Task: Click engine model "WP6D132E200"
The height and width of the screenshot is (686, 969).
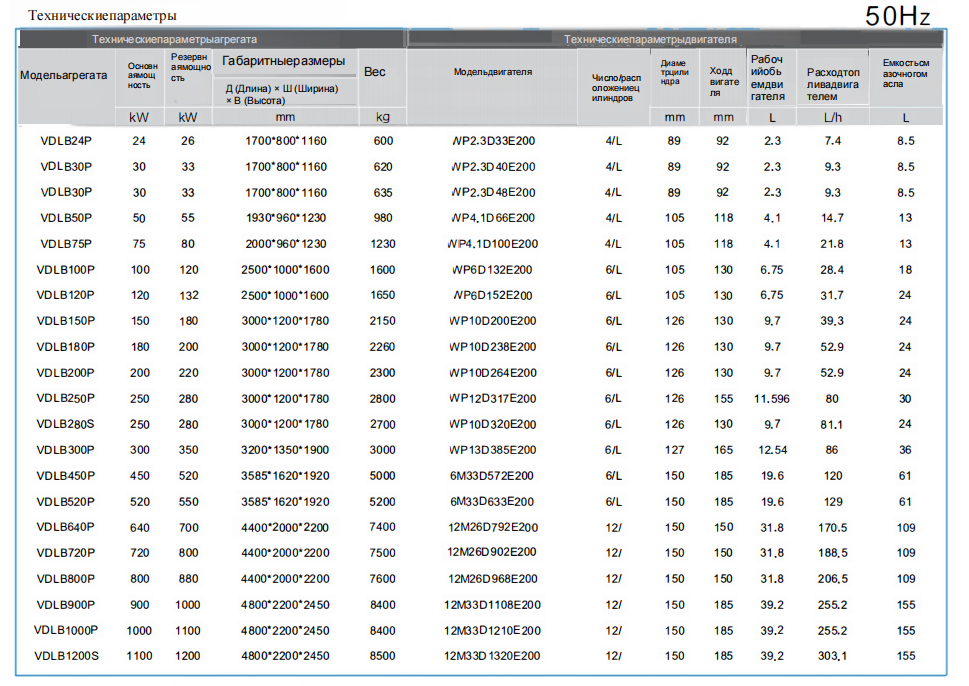Action: tap(493, 270)
